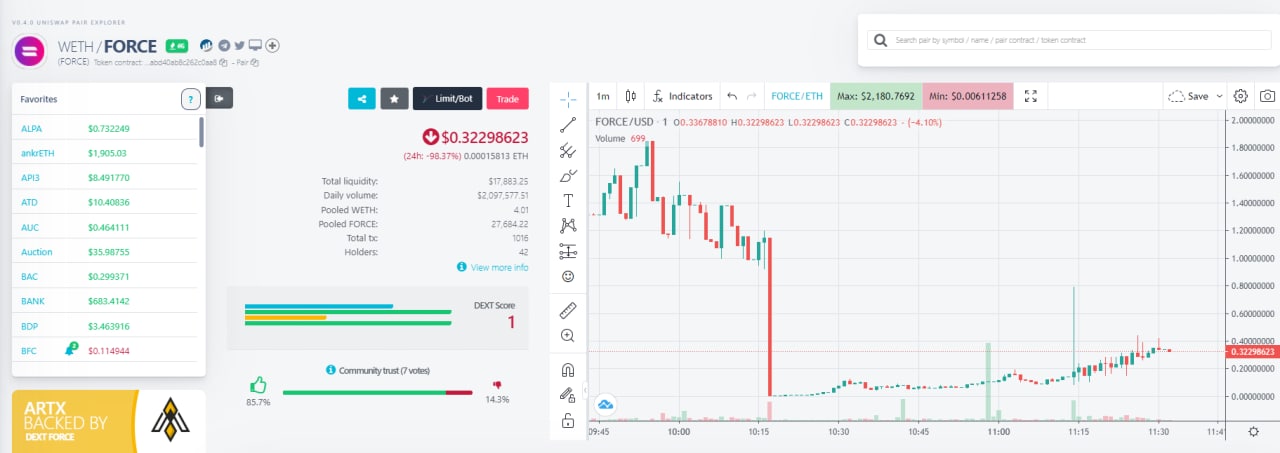Copy the token contract address

(x=223, y=62)
